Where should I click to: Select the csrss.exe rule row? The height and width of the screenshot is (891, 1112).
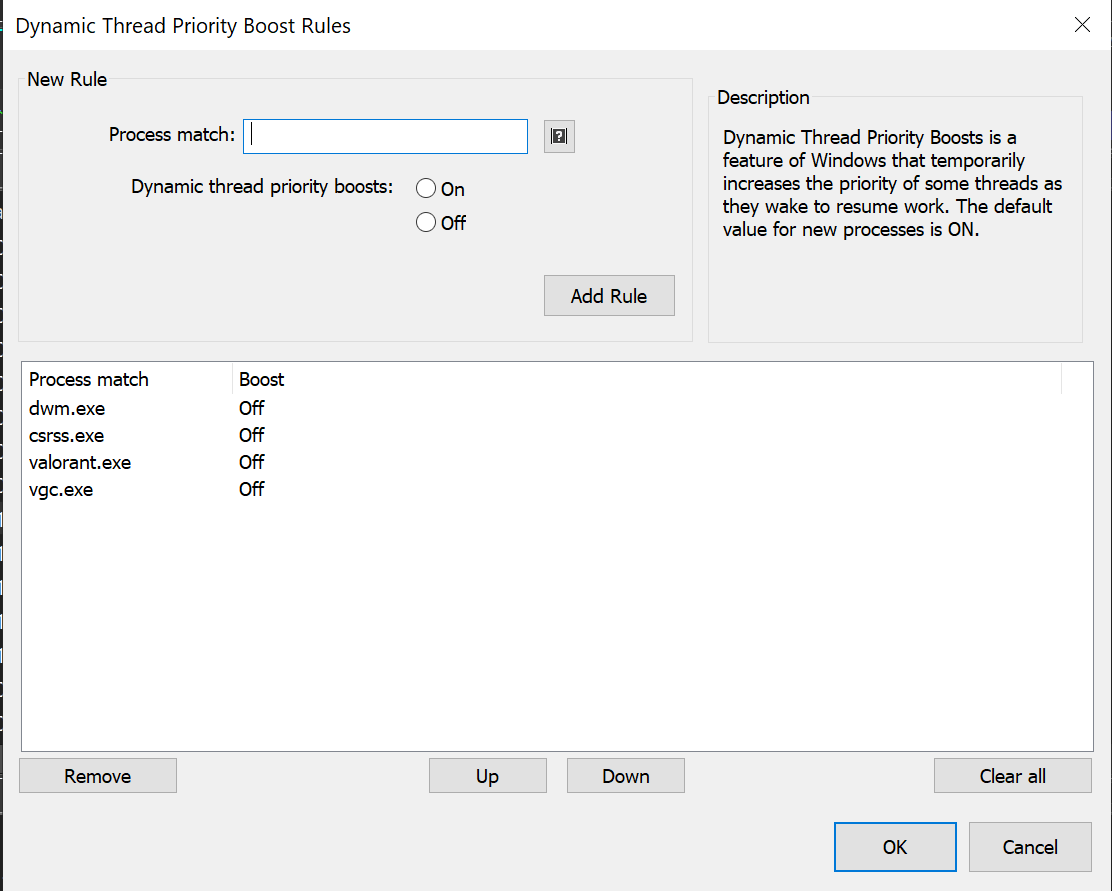coord(67,435)
